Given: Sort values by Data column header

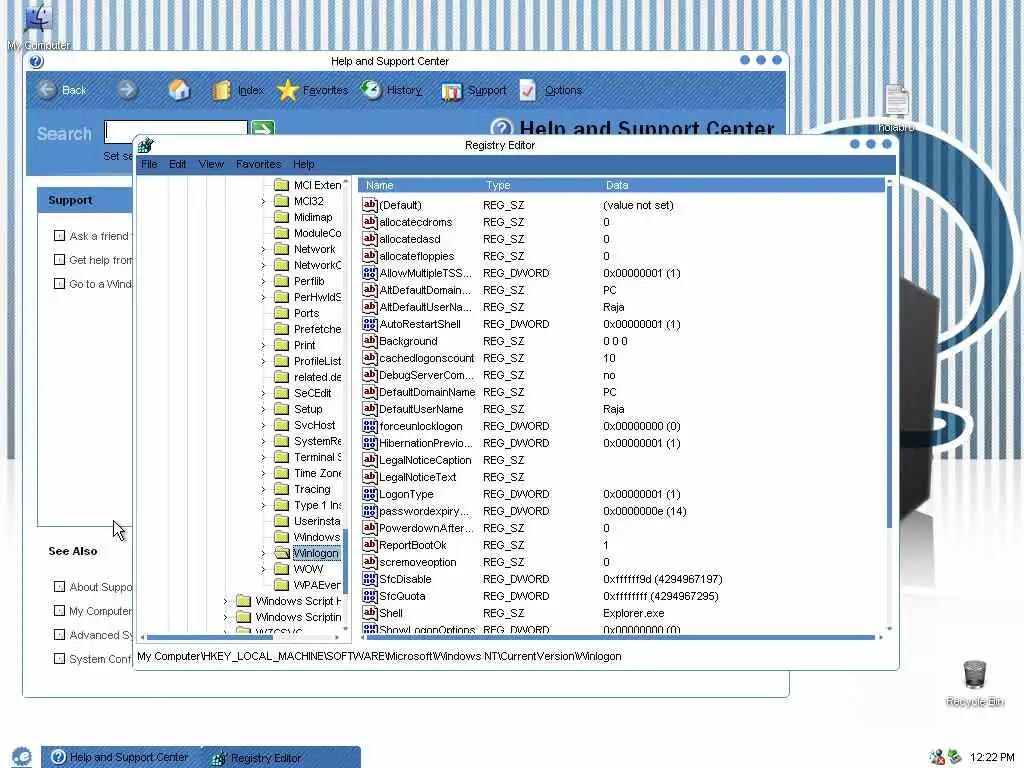Looking at the screenshot, I should click(741, 185).
